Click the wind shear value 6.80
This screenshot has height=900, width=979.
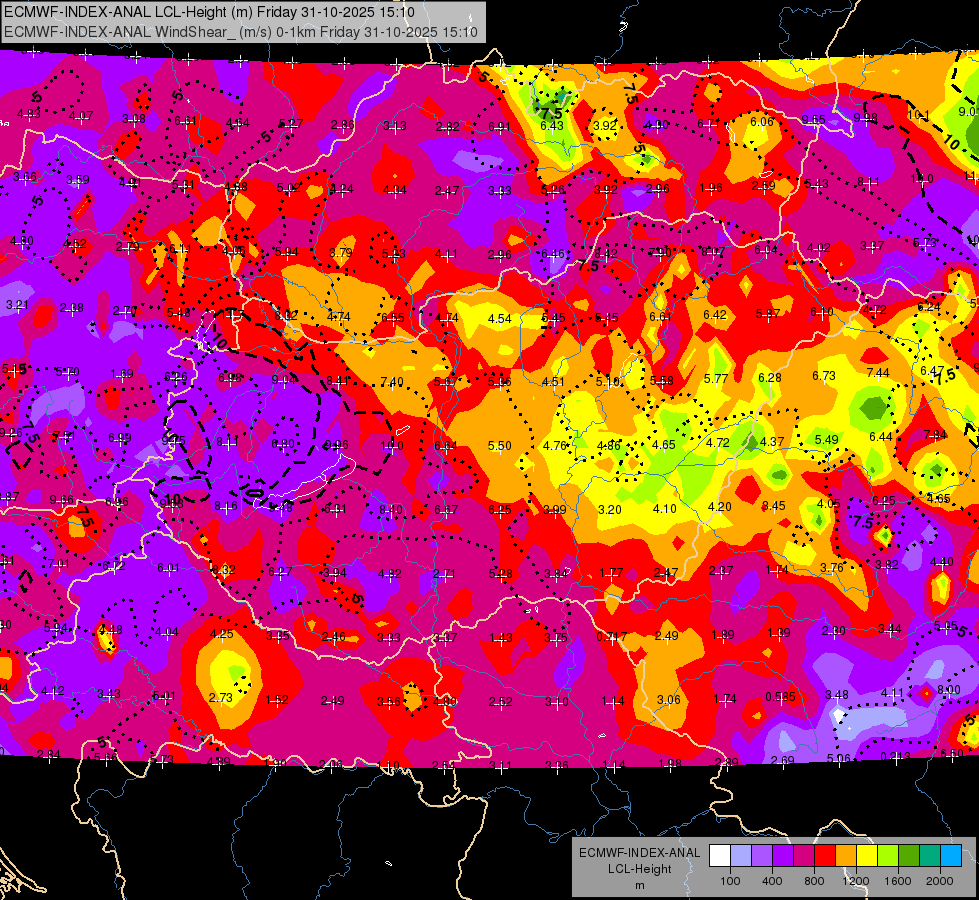[x=283, y=444]
